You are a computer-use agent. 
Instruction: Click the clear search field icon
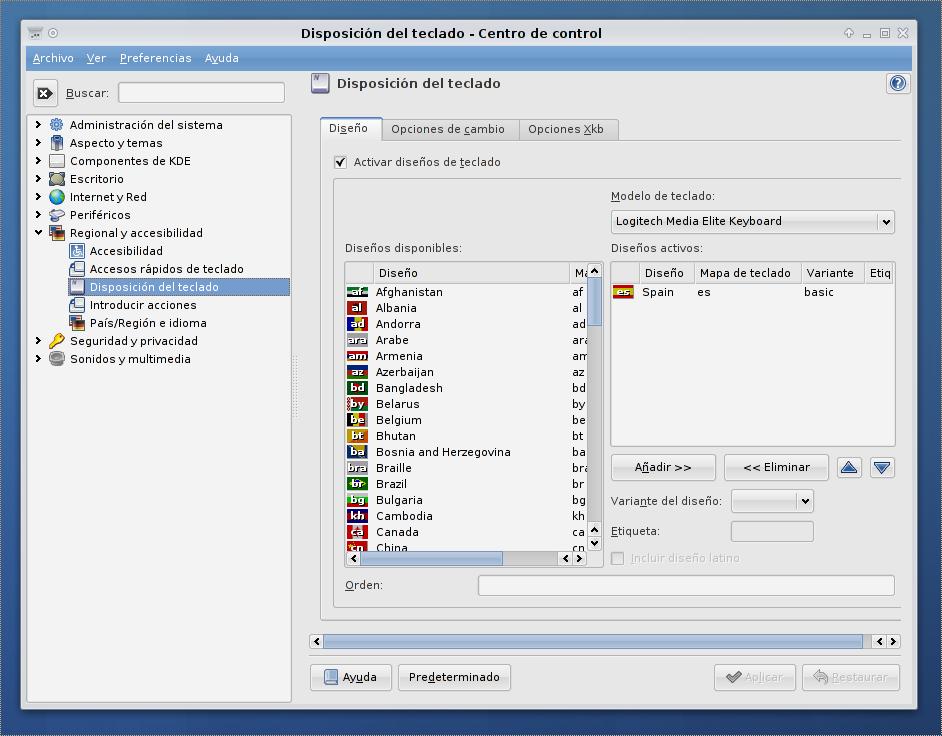45,93
